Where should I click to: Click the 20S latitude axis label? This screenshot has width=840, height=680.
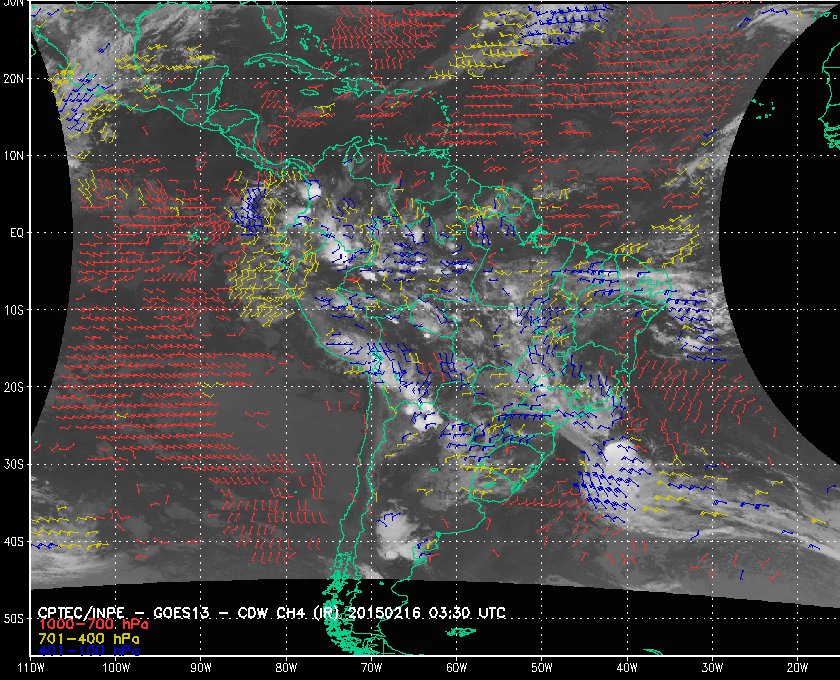coord(14,387)
